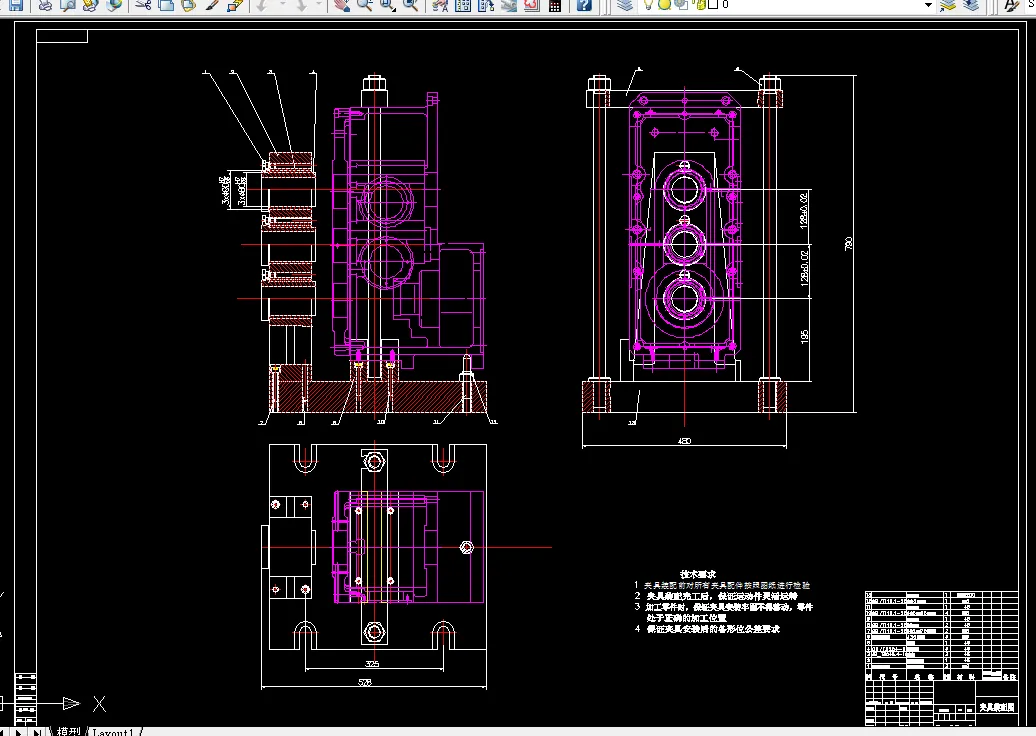
Task: Select the UCS X axis label
Action: (x=99, y=704)
